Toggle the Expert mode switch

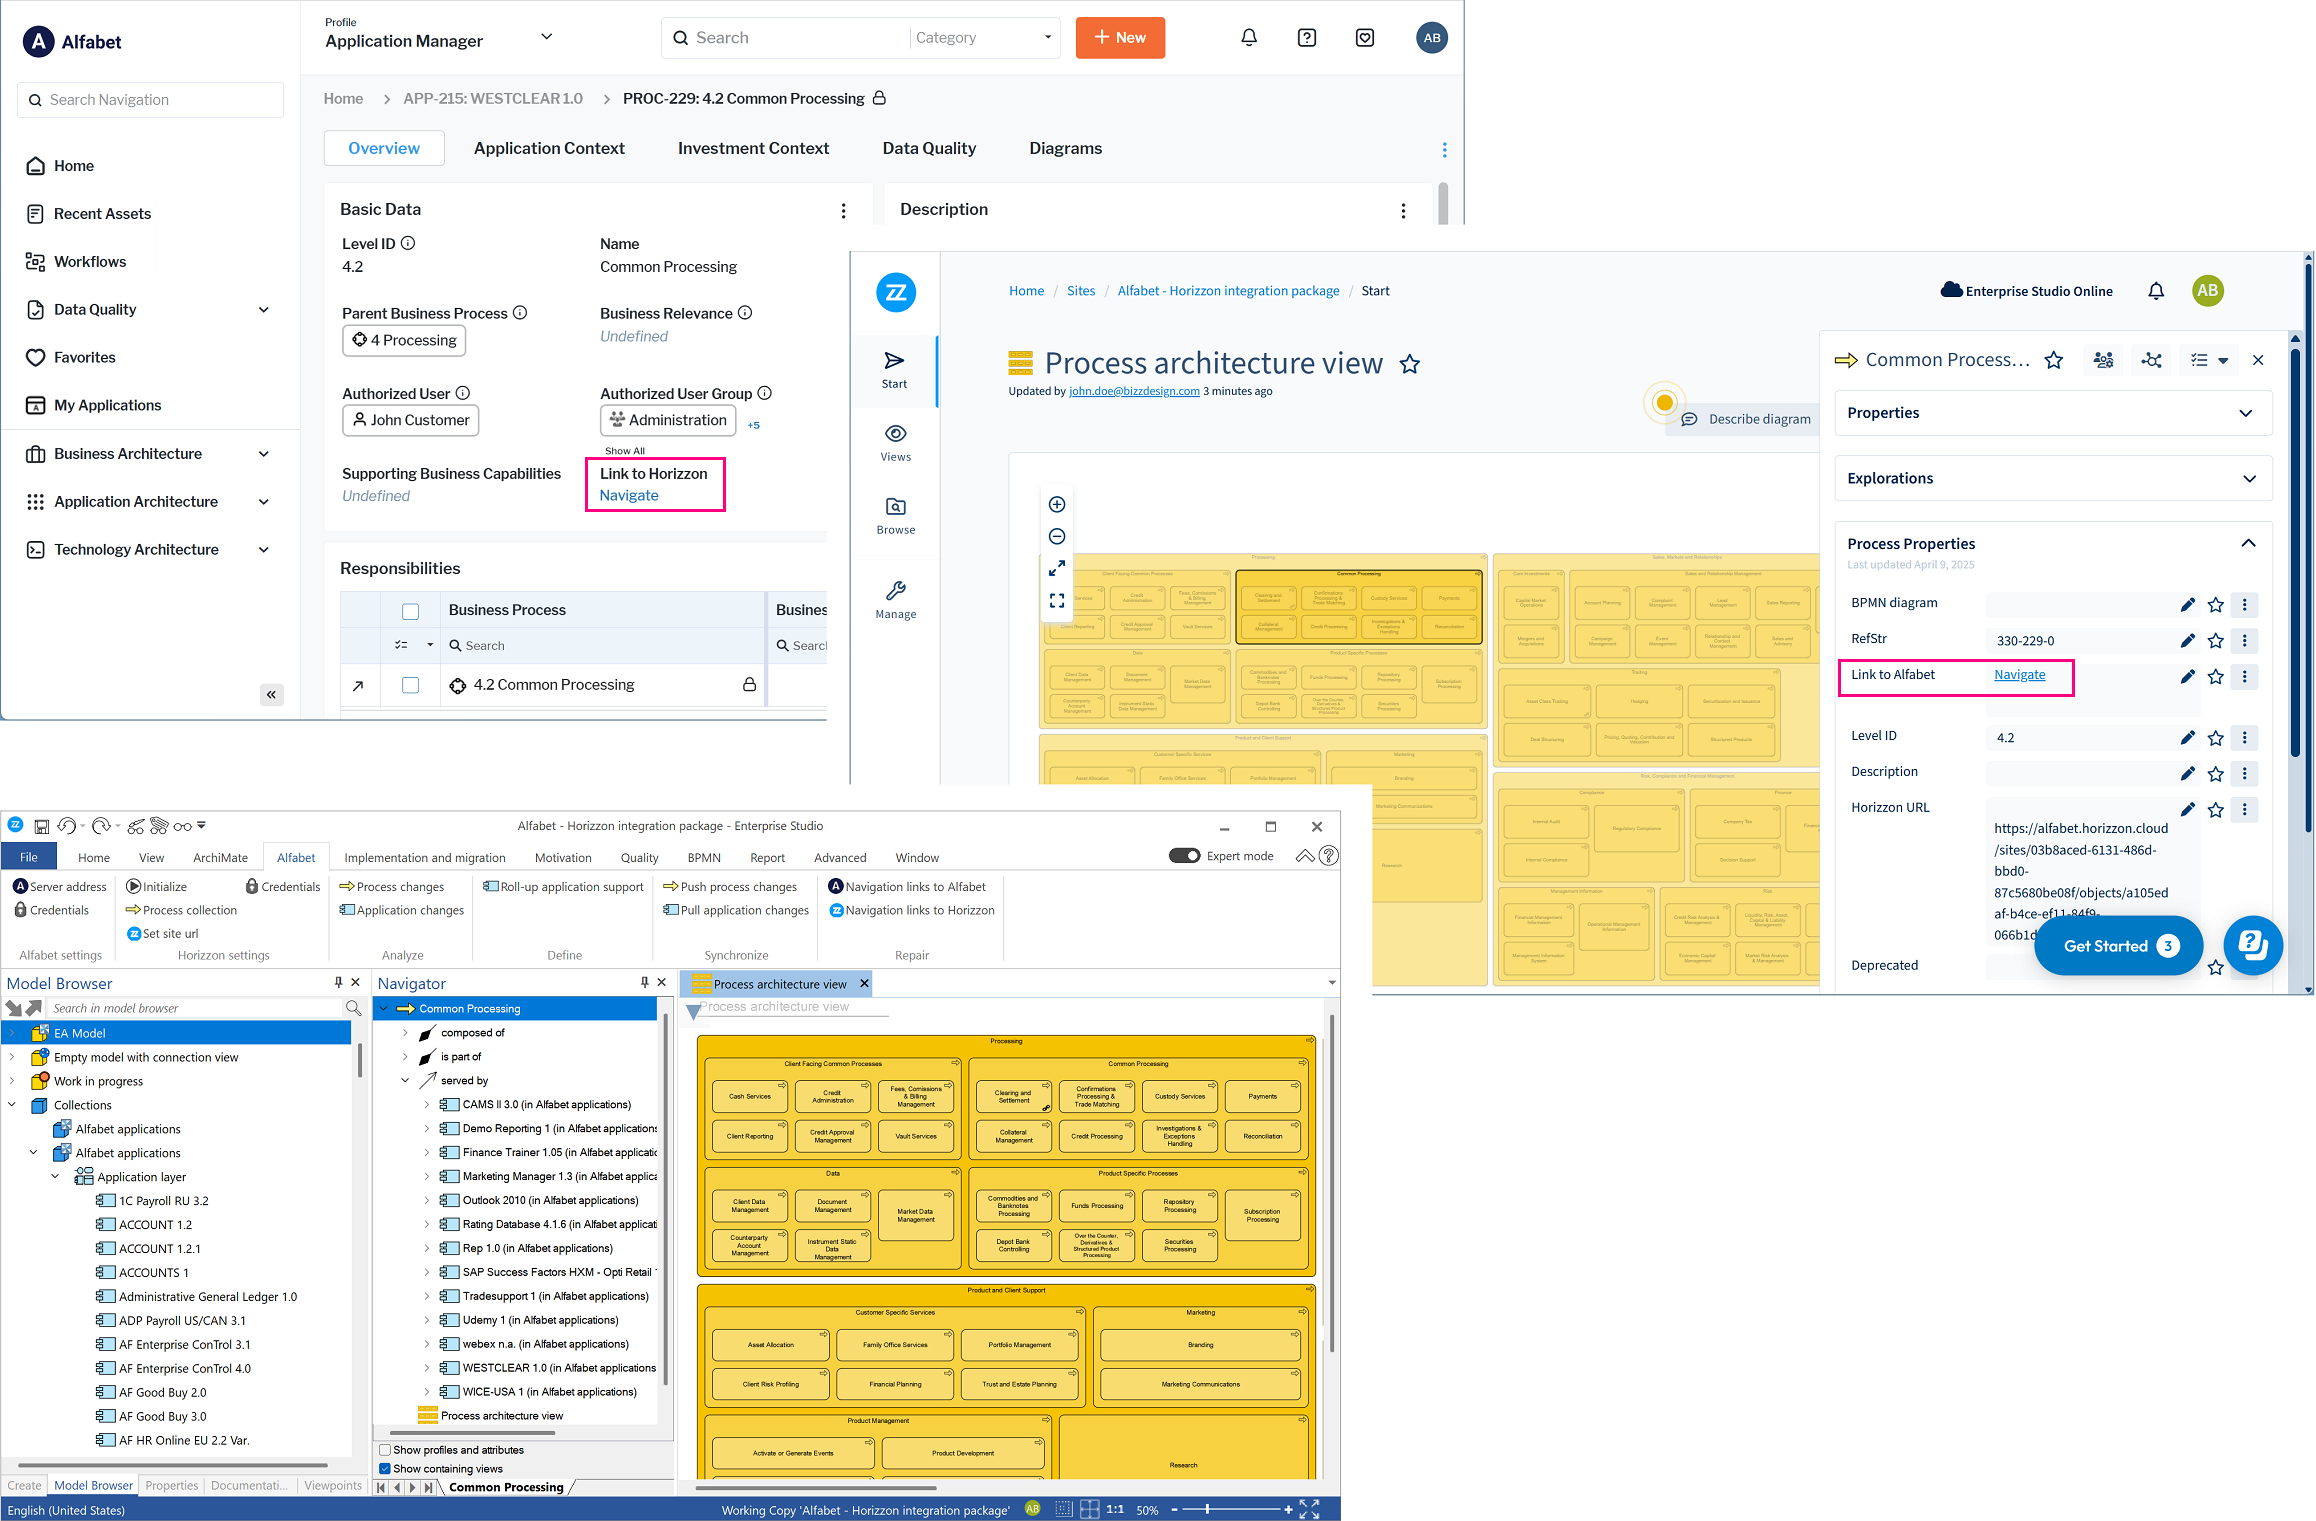[x=1184, y=856]
